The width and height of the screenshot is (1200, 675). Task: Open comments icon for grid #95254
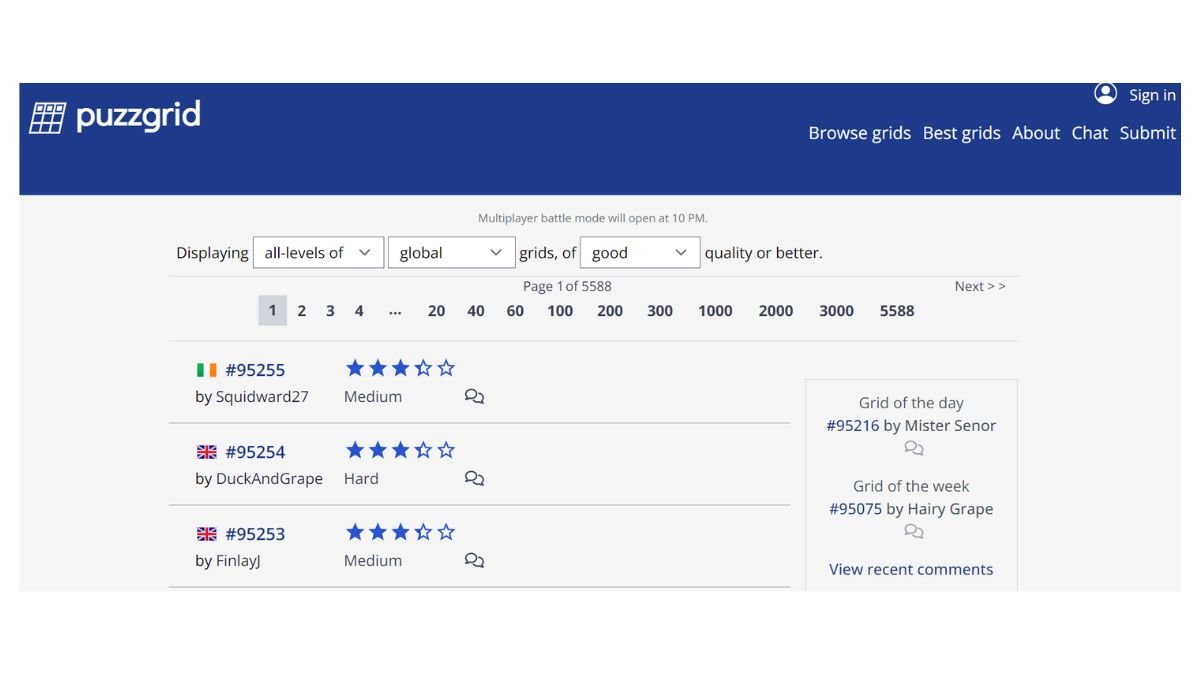(x=474, y=479)
